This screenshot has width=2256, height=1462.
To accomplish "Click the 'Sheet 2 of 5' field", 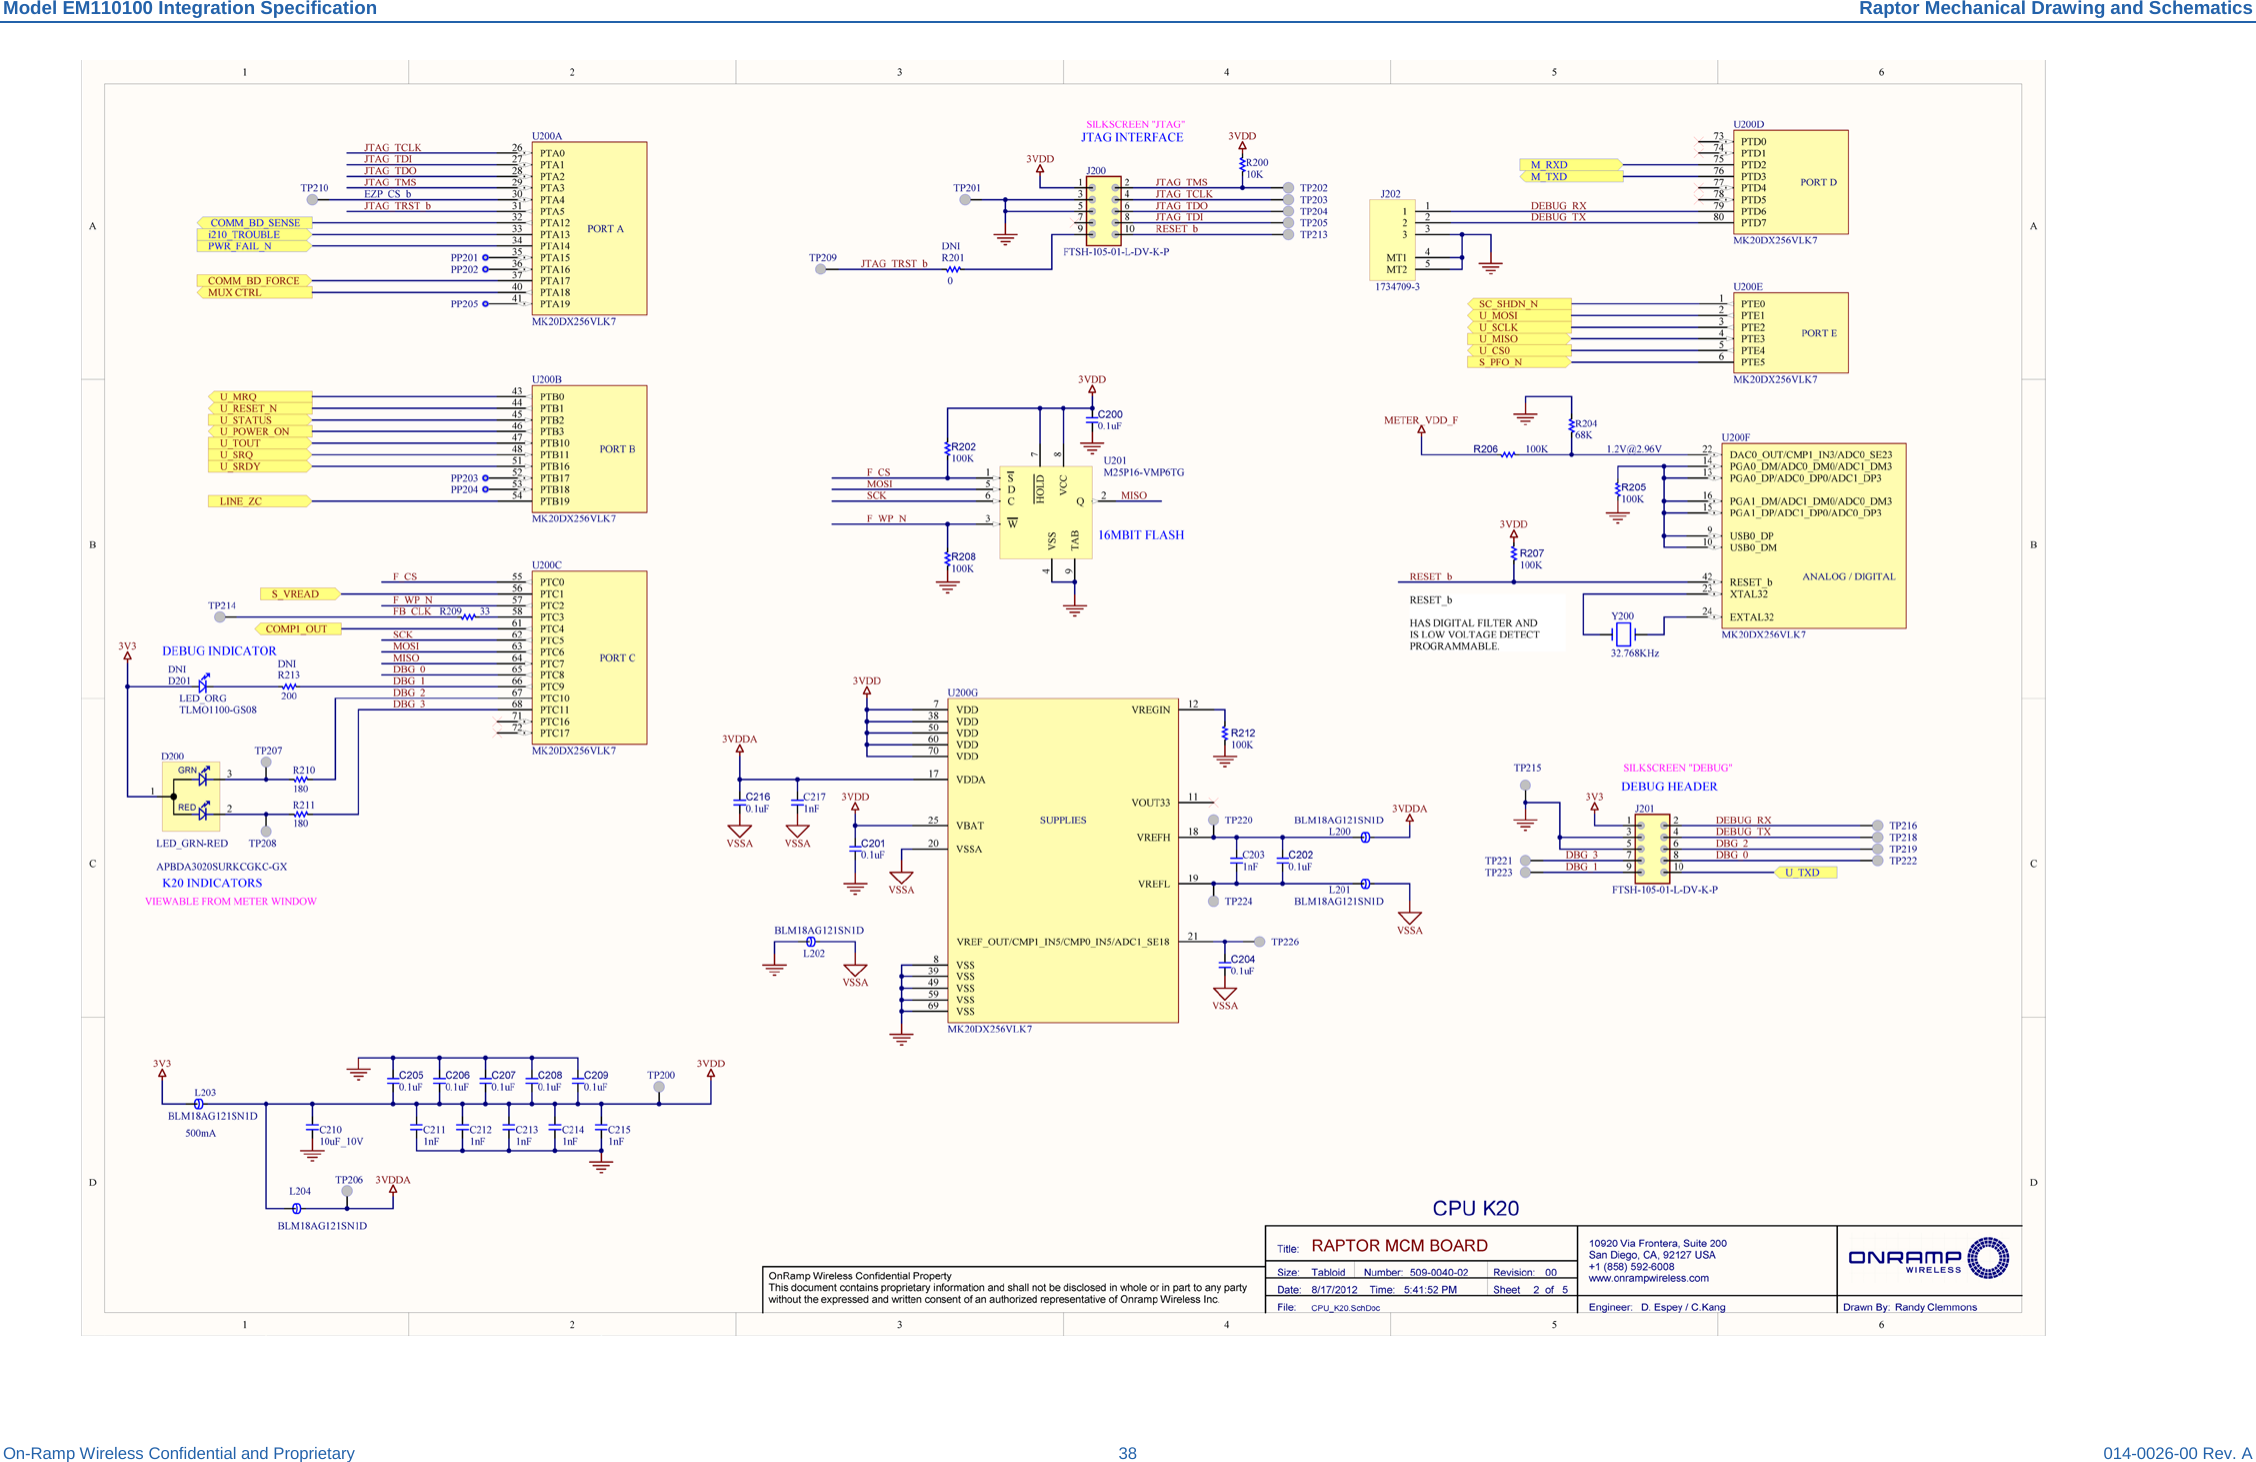I will coord(1530,1290).
